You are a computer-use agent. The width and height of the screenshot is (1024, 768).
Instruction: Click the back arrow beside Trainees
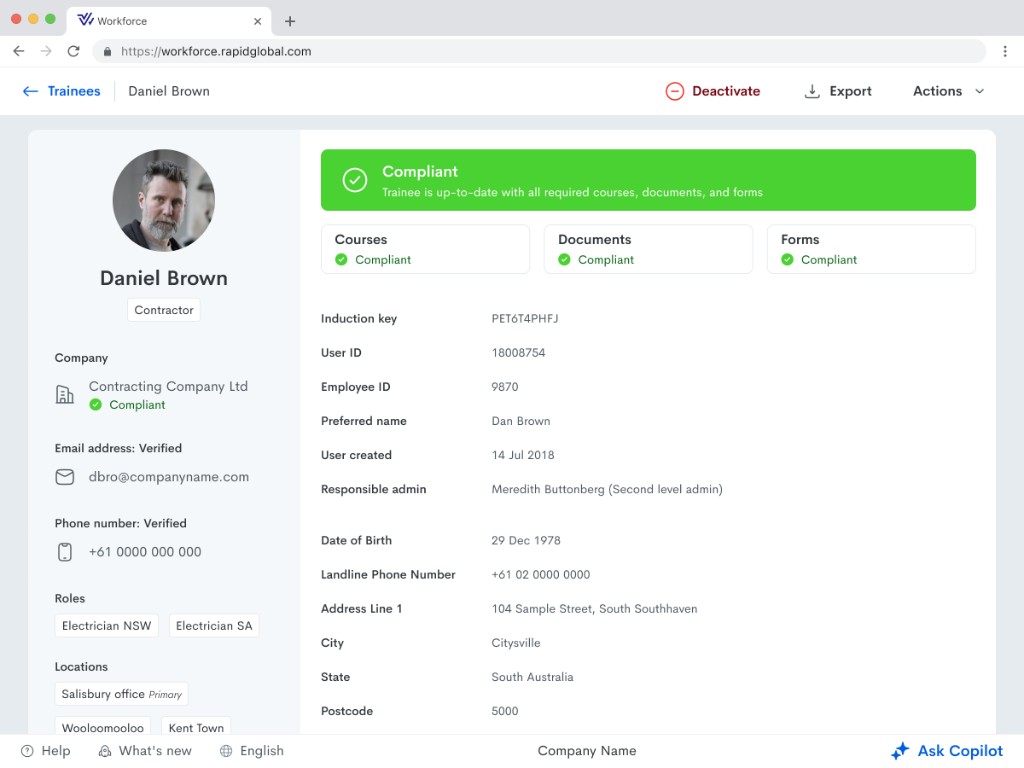[x=30, y=91]
